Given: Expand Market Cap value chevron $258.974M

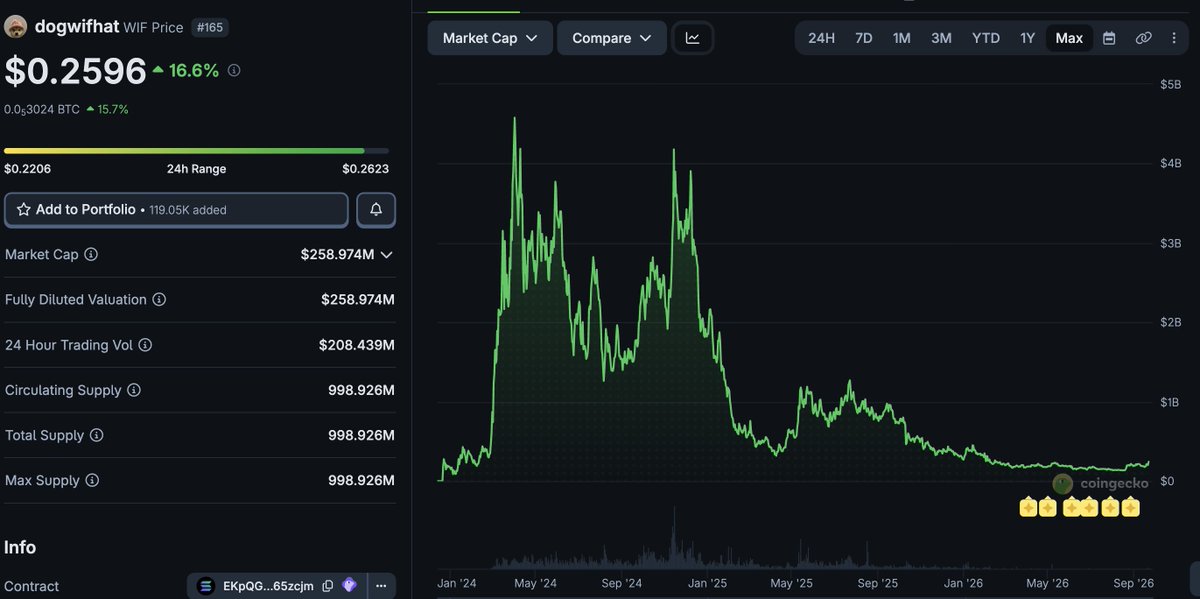Looking at the screenshot, I should coord(387,255).
